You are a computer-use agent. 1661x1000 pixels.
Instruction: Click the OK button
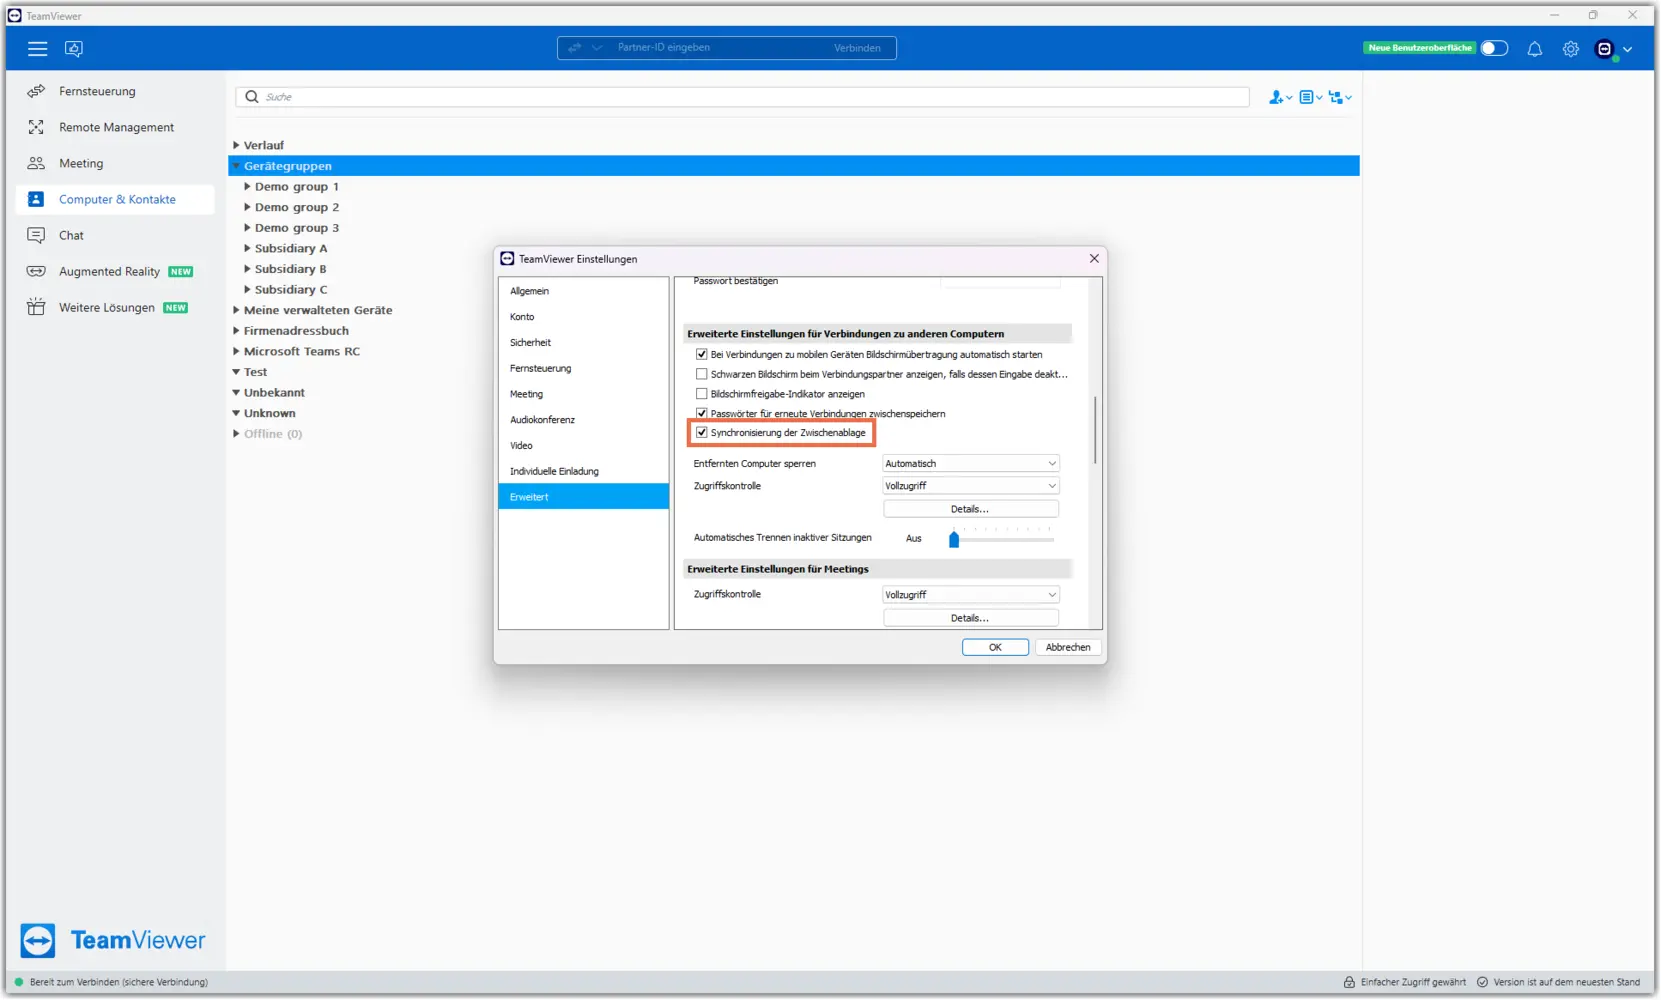(995, 647)
